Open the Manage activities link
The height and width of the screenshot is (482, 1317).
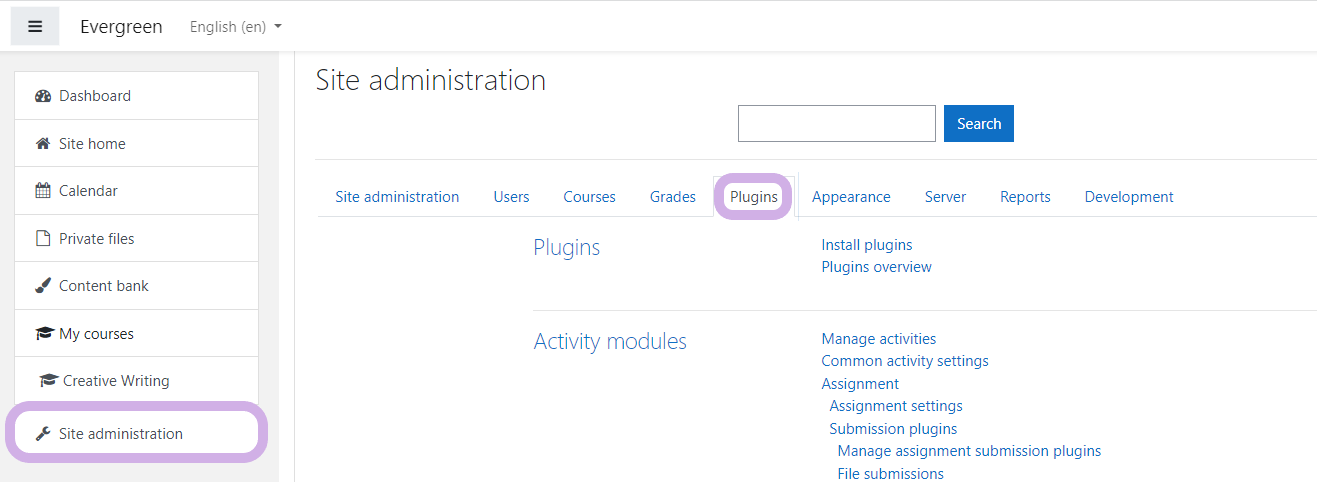click(x=879, y=339)
